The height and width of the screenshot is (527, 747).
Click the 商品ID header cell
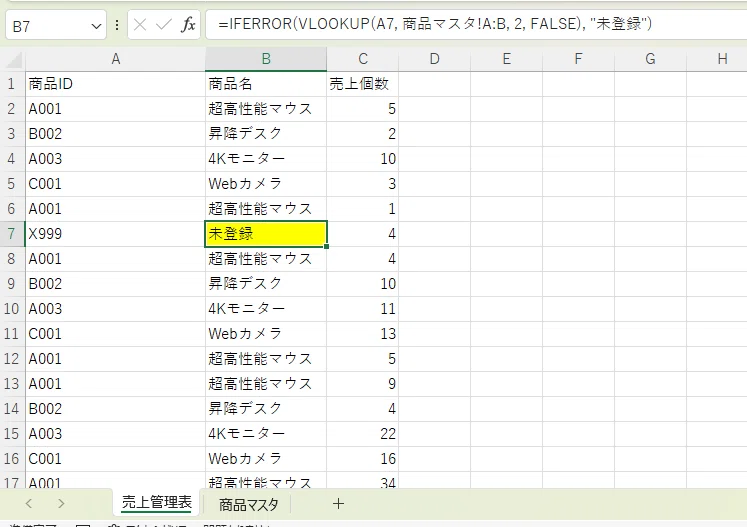[x=115, y=84]
